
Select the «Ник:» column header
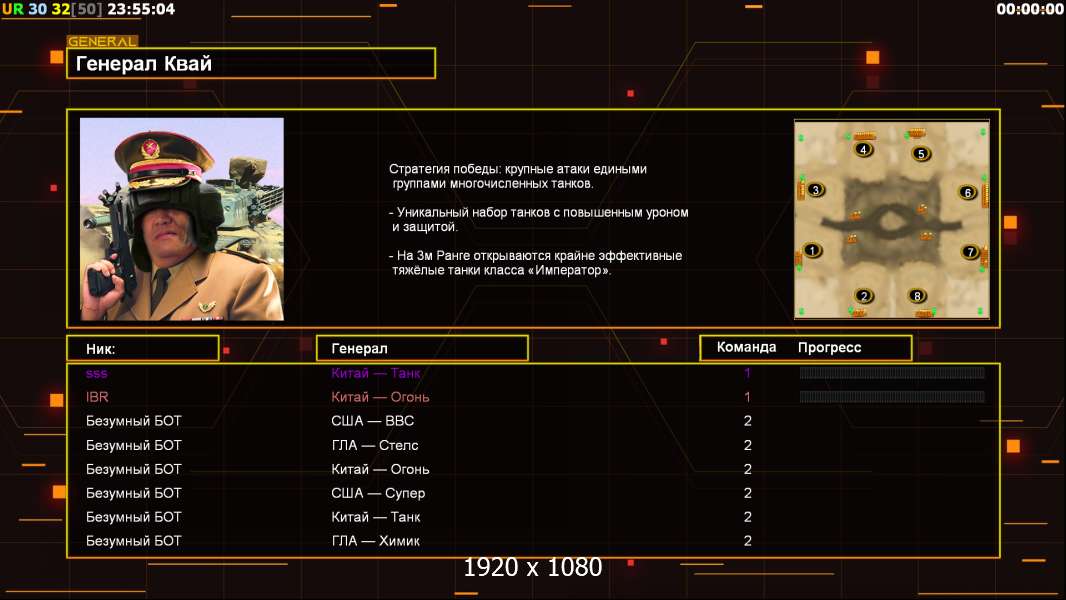click(142, 348)
